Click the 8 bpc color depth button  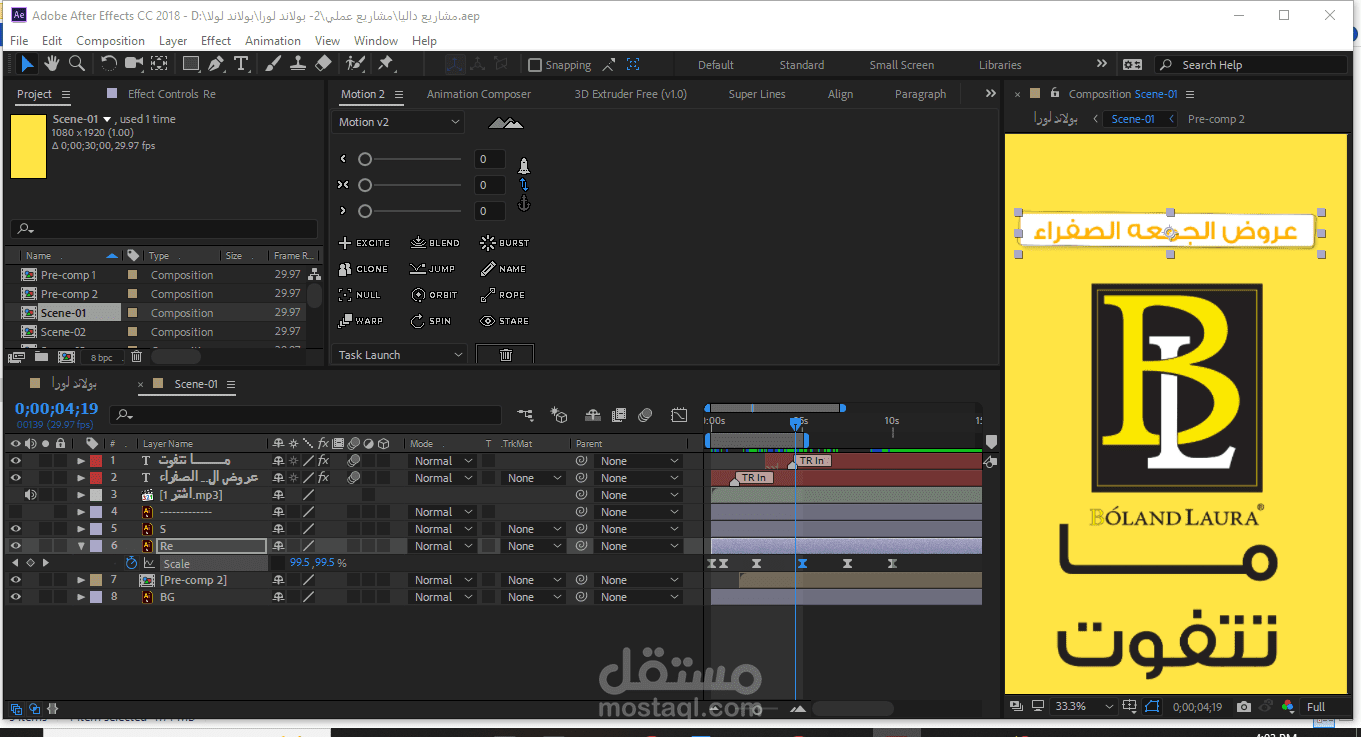click(102, 357)
